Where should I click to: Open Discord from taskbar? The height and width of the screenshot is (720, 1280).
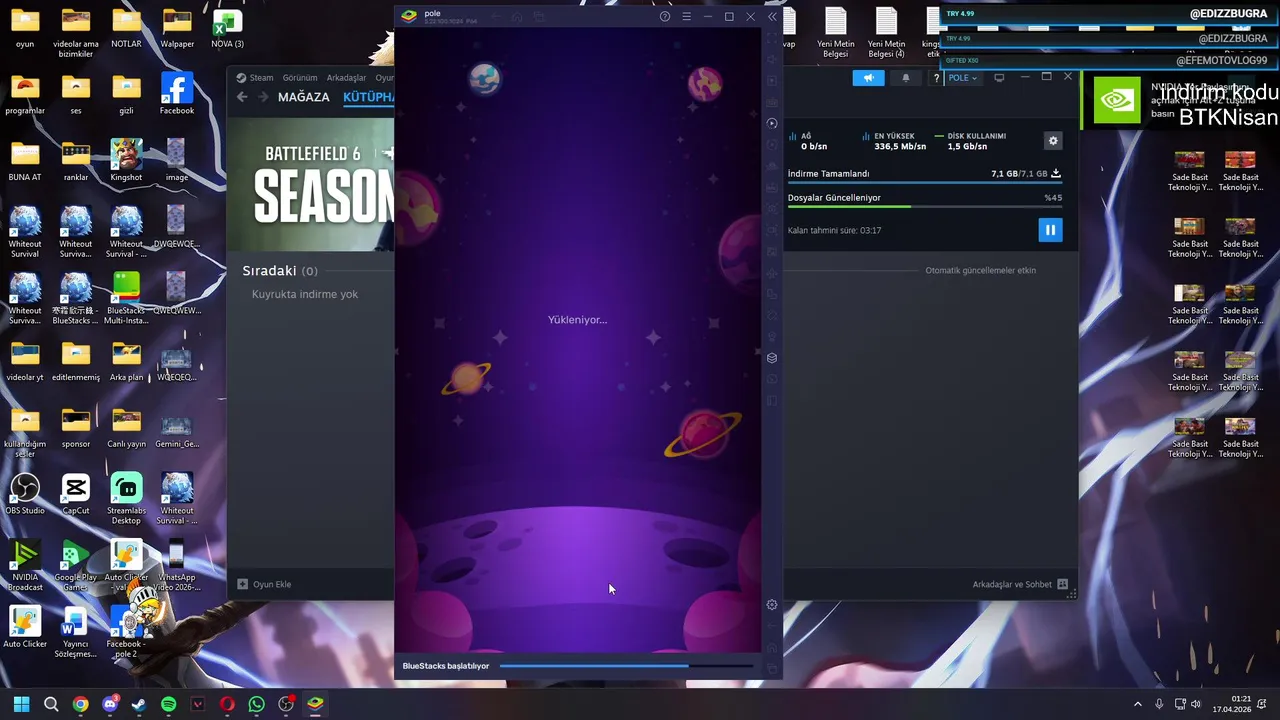click(x=110, y=704)
